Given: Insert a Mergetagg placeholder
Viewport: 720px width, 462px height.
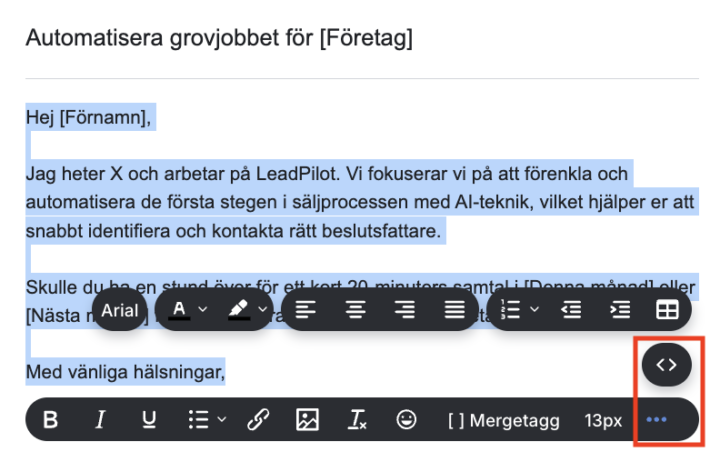Looking at the screenshot, I should tap(503, 421).
